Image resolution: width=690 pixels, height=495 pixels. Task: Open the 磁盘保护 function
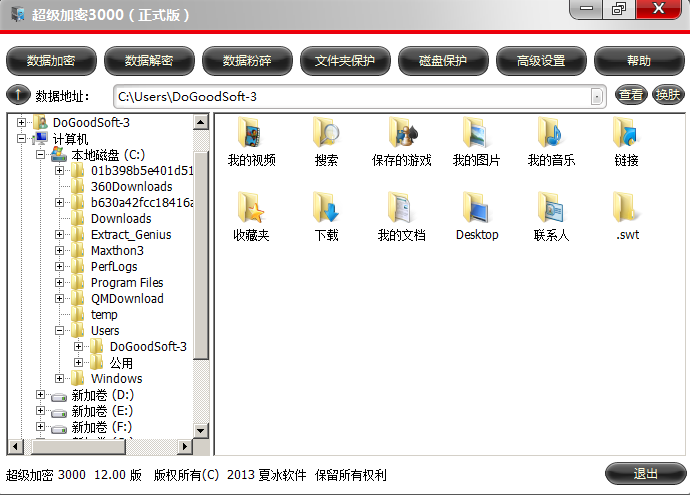click(443, 61)
